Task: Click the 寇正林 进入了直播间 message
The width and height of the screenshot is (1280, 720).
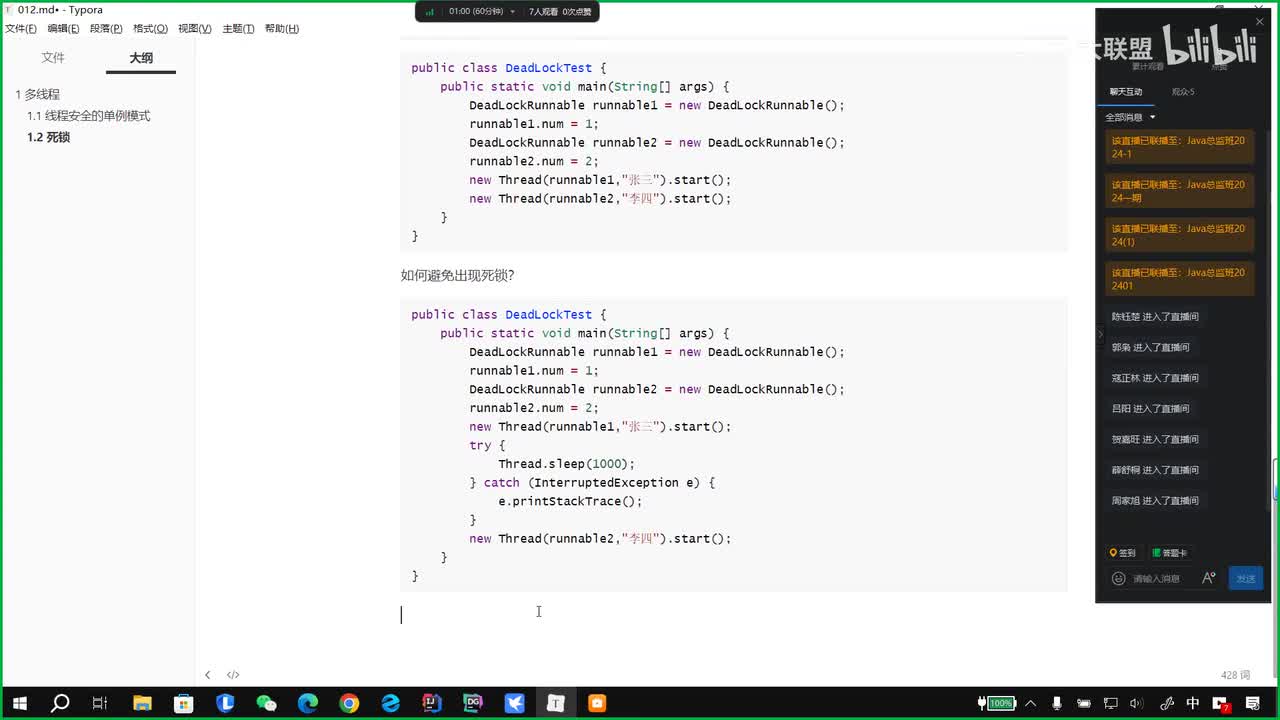Action: (1155, 378)
